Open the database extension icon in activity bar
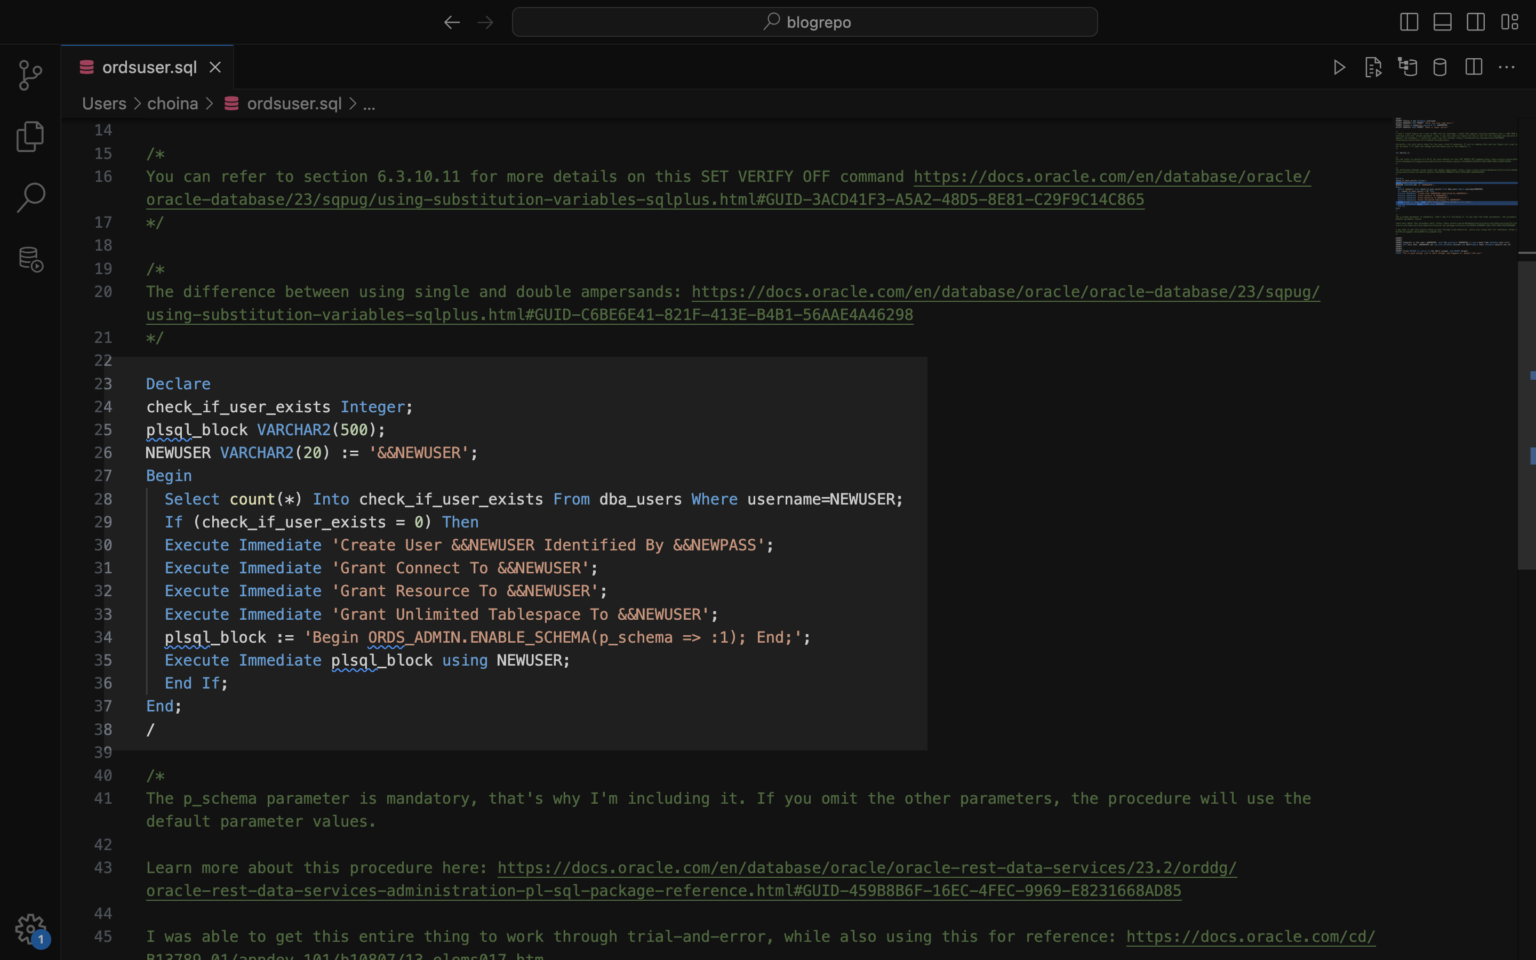1536x960 pixels. [30, 259]
